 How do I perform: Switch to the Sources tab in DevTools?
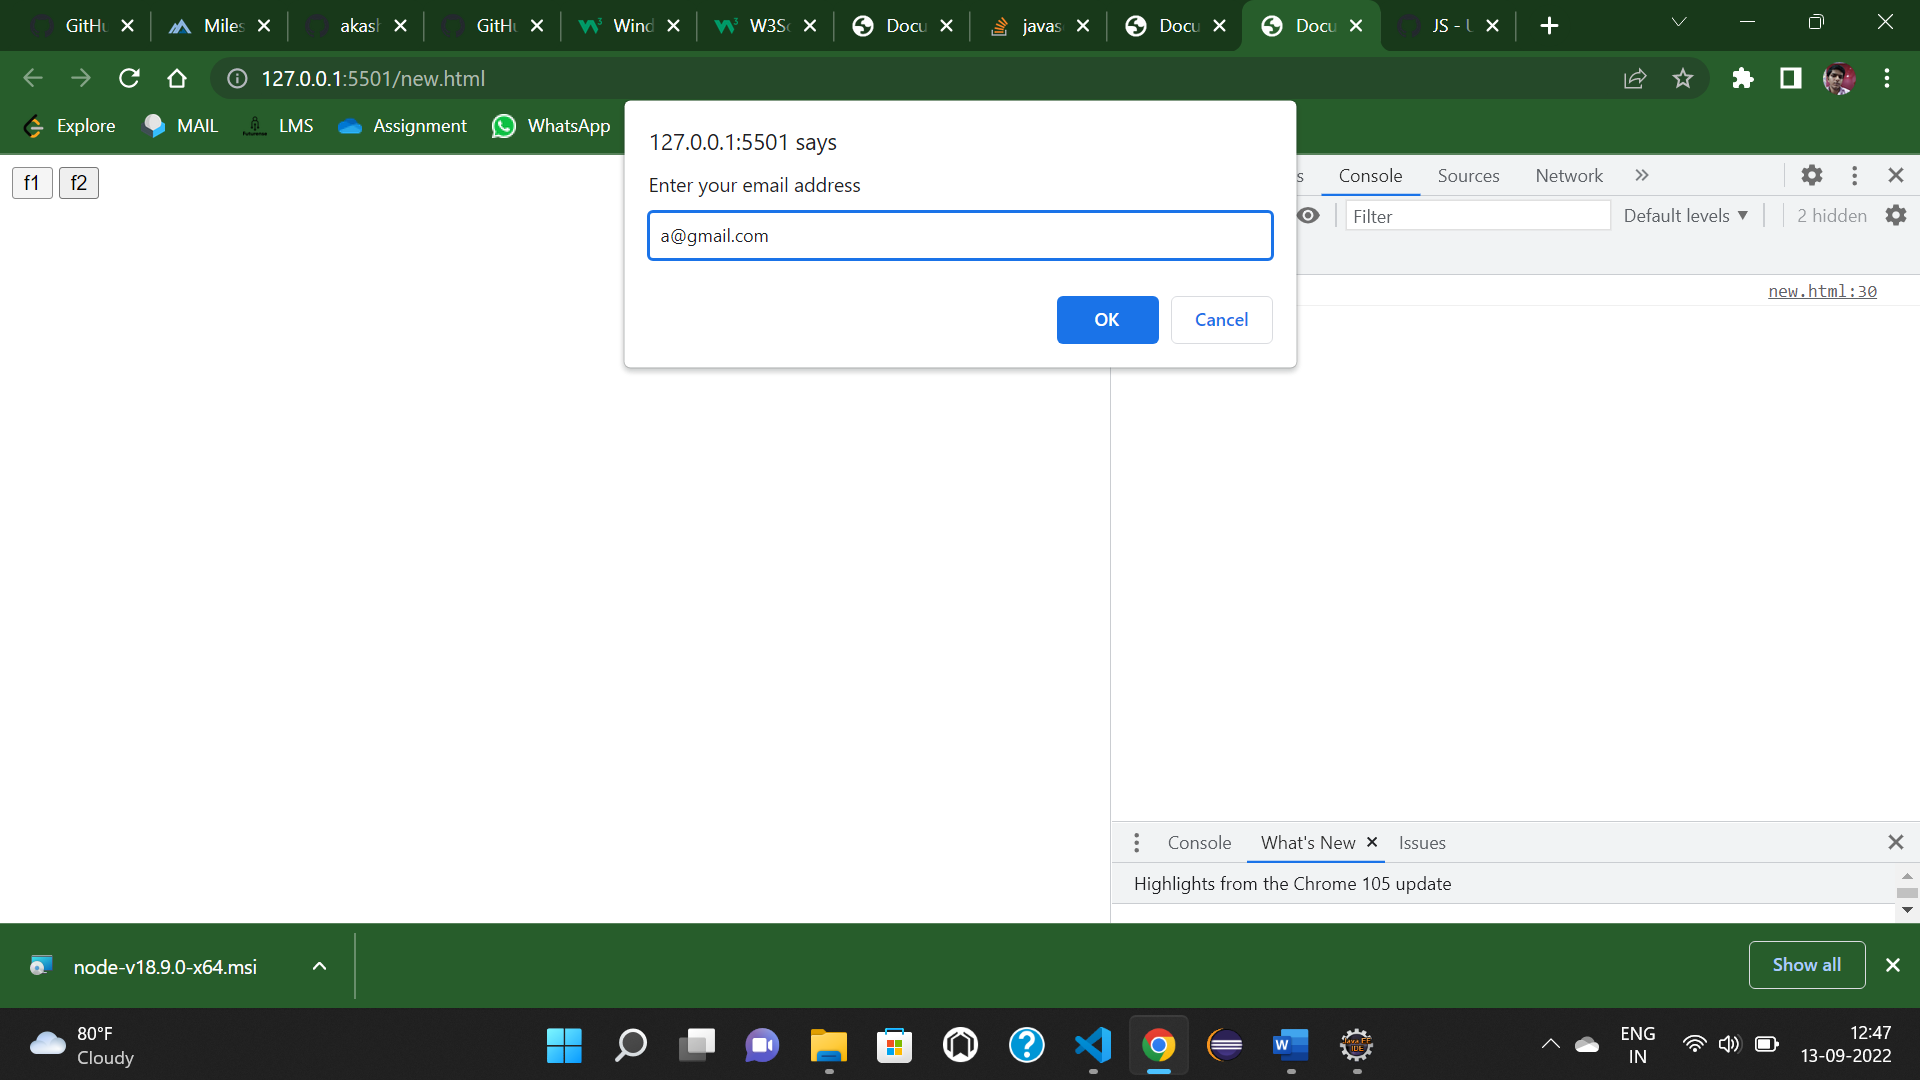coord(1468,176)
